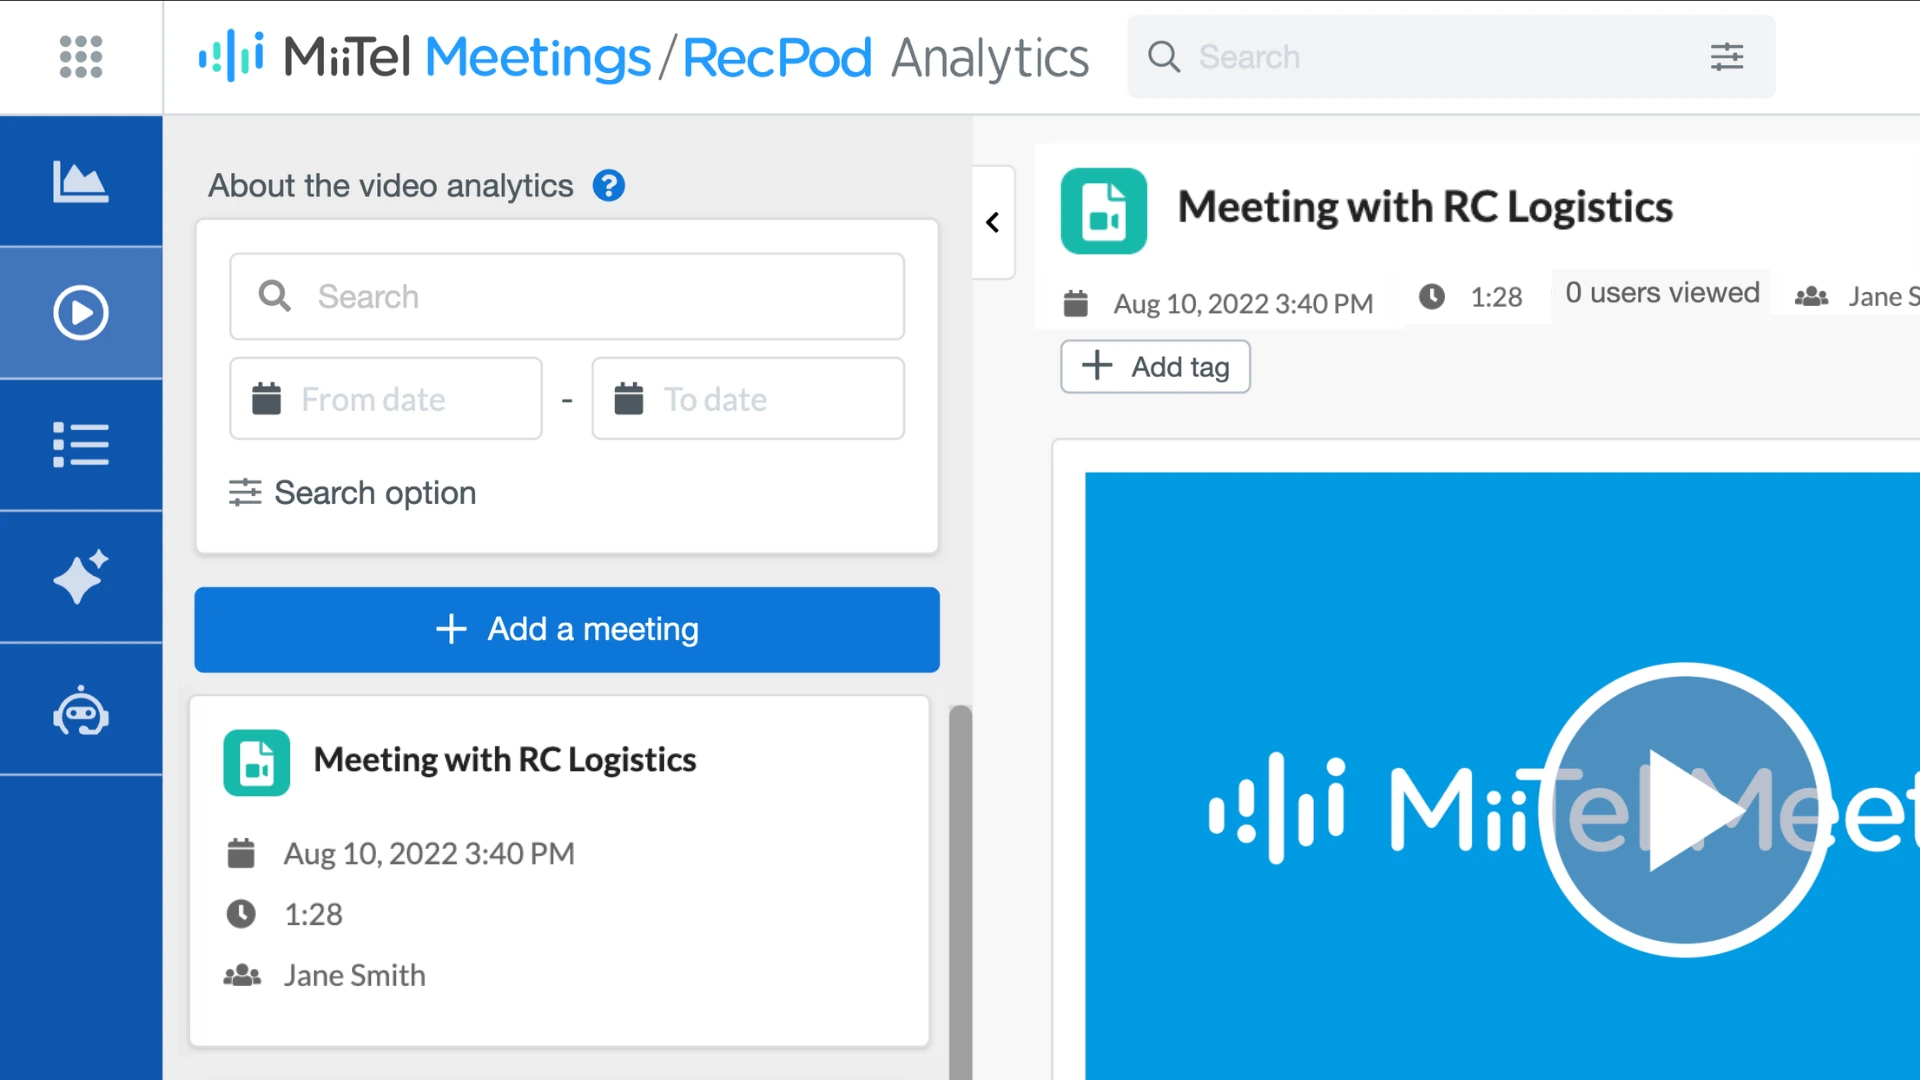
Task: Click the magnifier icon in the search field
Action: tap(274, 296)
